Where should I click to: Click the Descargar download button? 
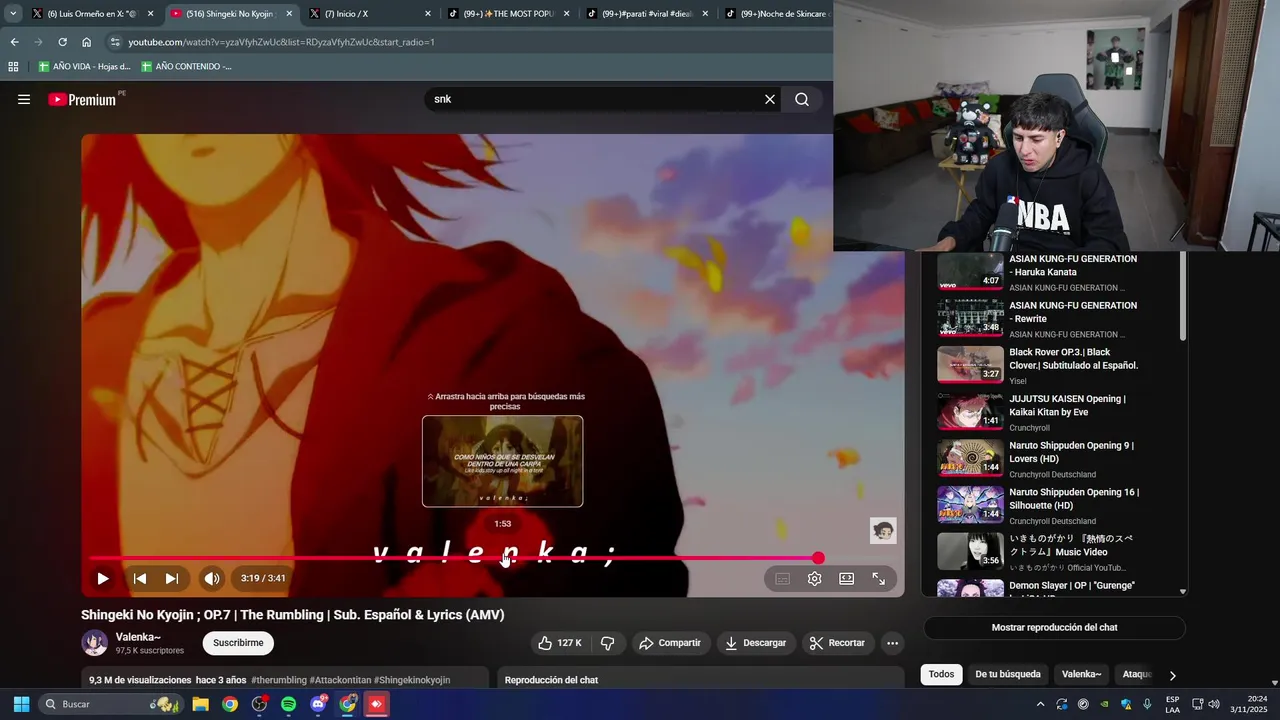pos(755,643)
